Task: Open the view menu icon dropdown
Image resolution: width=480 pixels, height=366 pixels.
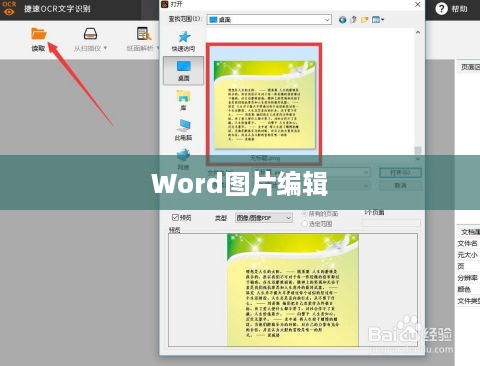Action: 378,20
